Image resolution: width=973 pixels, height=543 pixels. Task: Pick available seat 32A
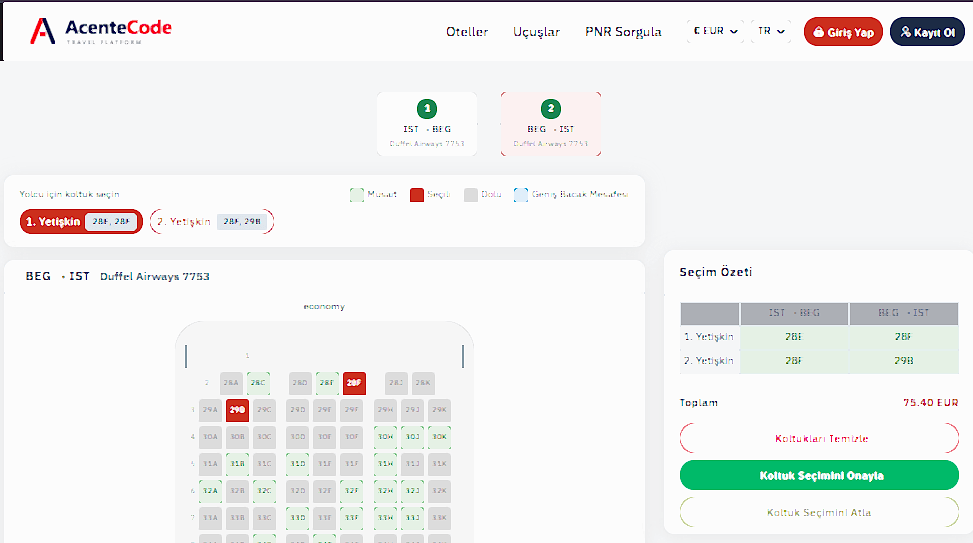[x=210, y=491]
